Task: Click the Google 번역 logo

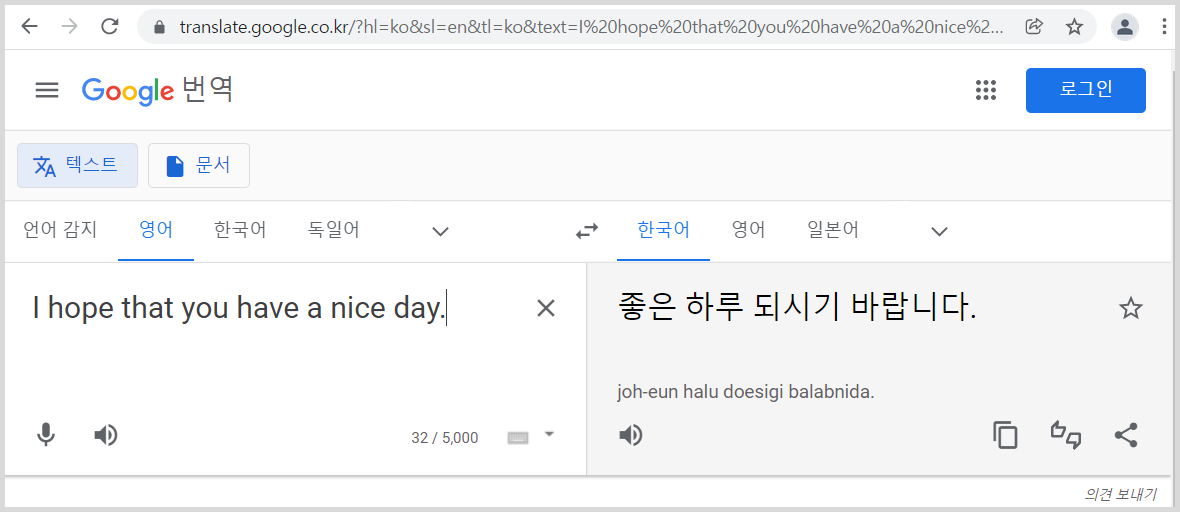Action: (x=157, y=90)
